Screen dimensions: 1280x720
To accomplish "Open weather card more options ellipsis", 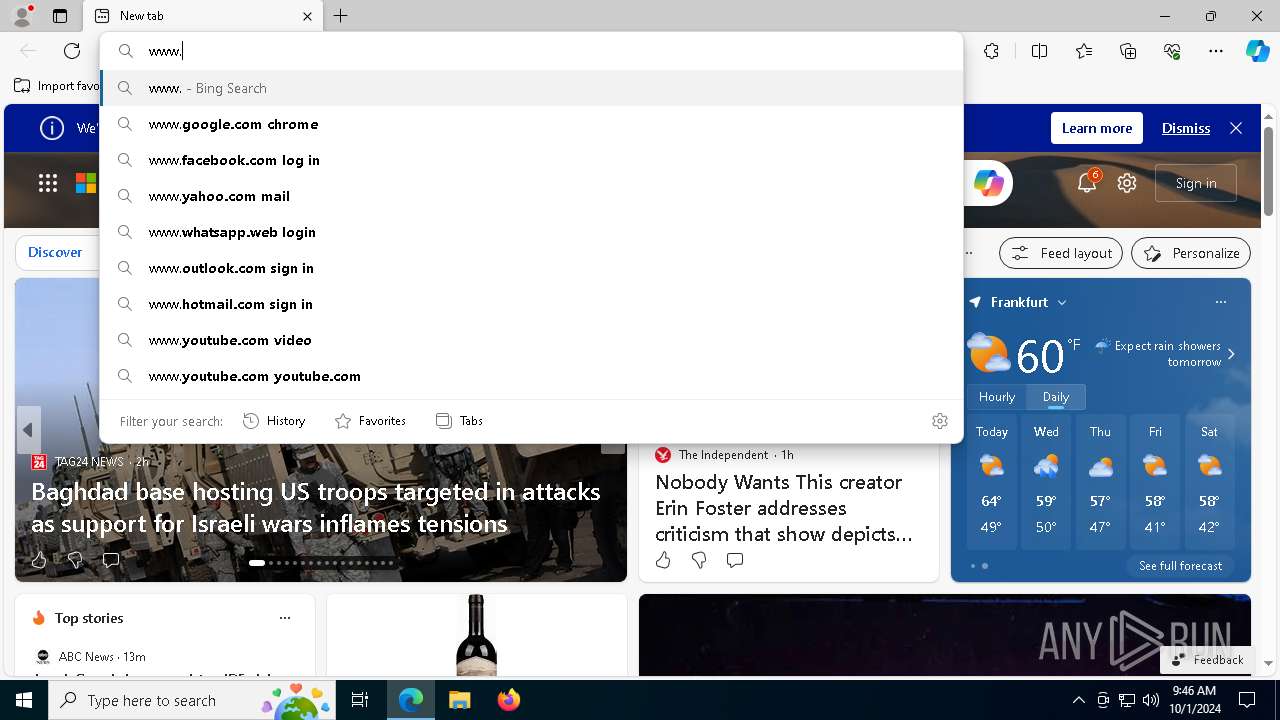I will coord(1220,302).
